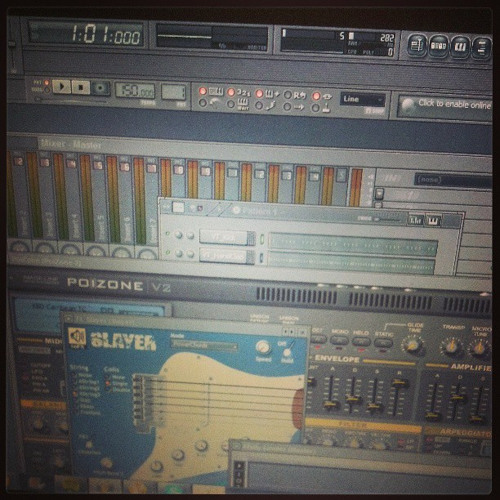Click the 150.000 tempo display
The width and height of the screenshot is (500, 500).
point(135,90)
